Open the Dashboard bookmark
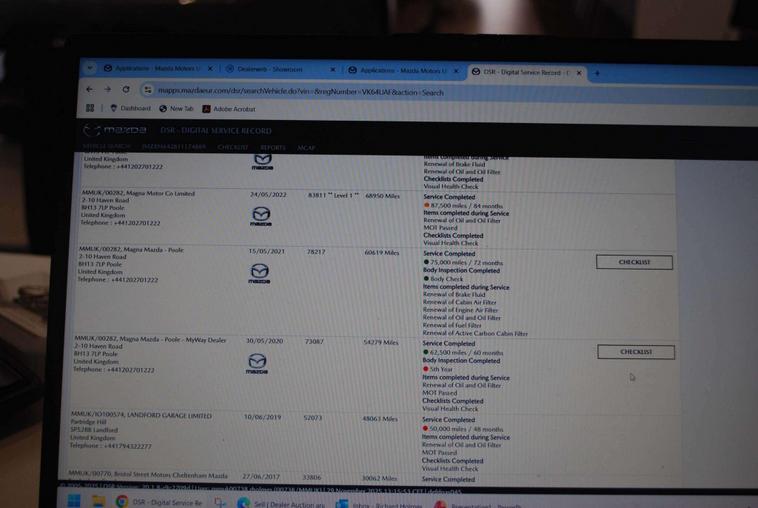This screenshot has width=758, height=508. coord(130,108)
